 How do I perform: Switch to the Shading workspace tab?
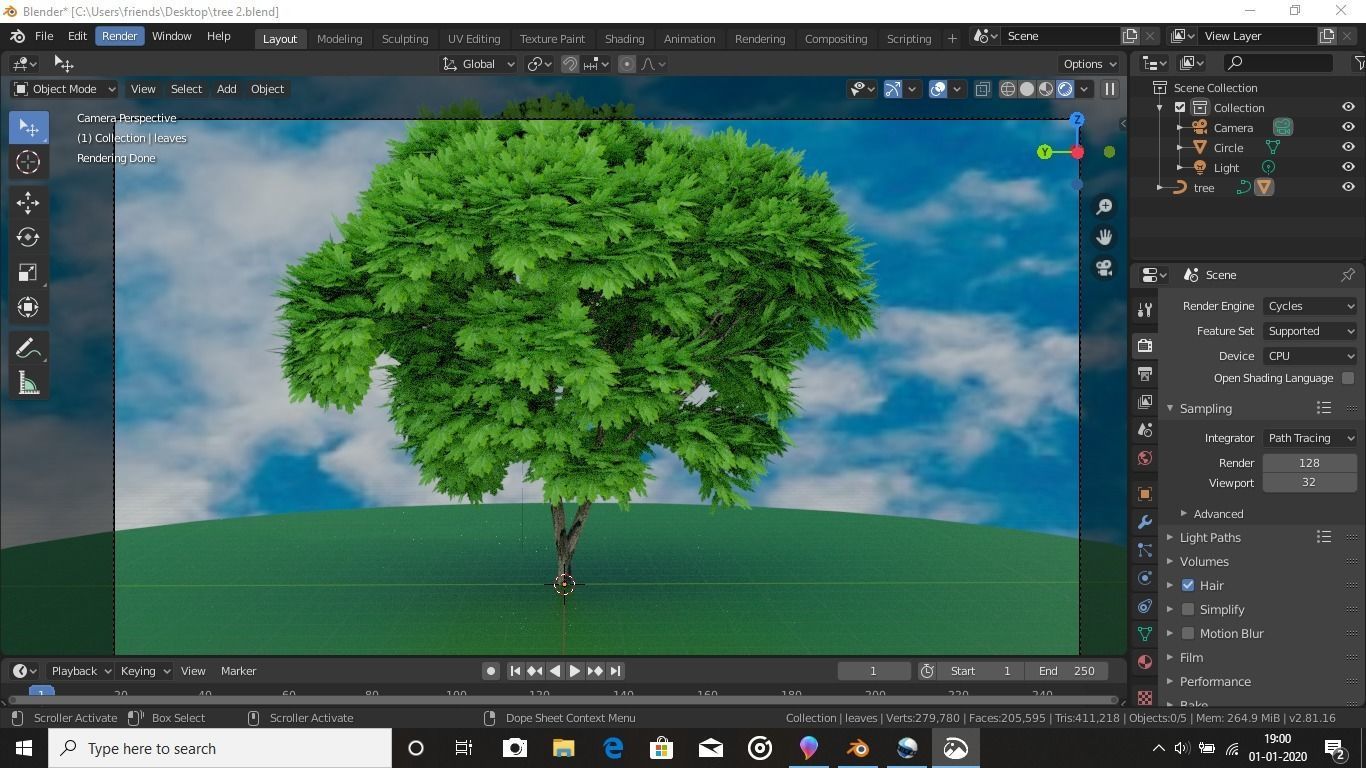624,38
